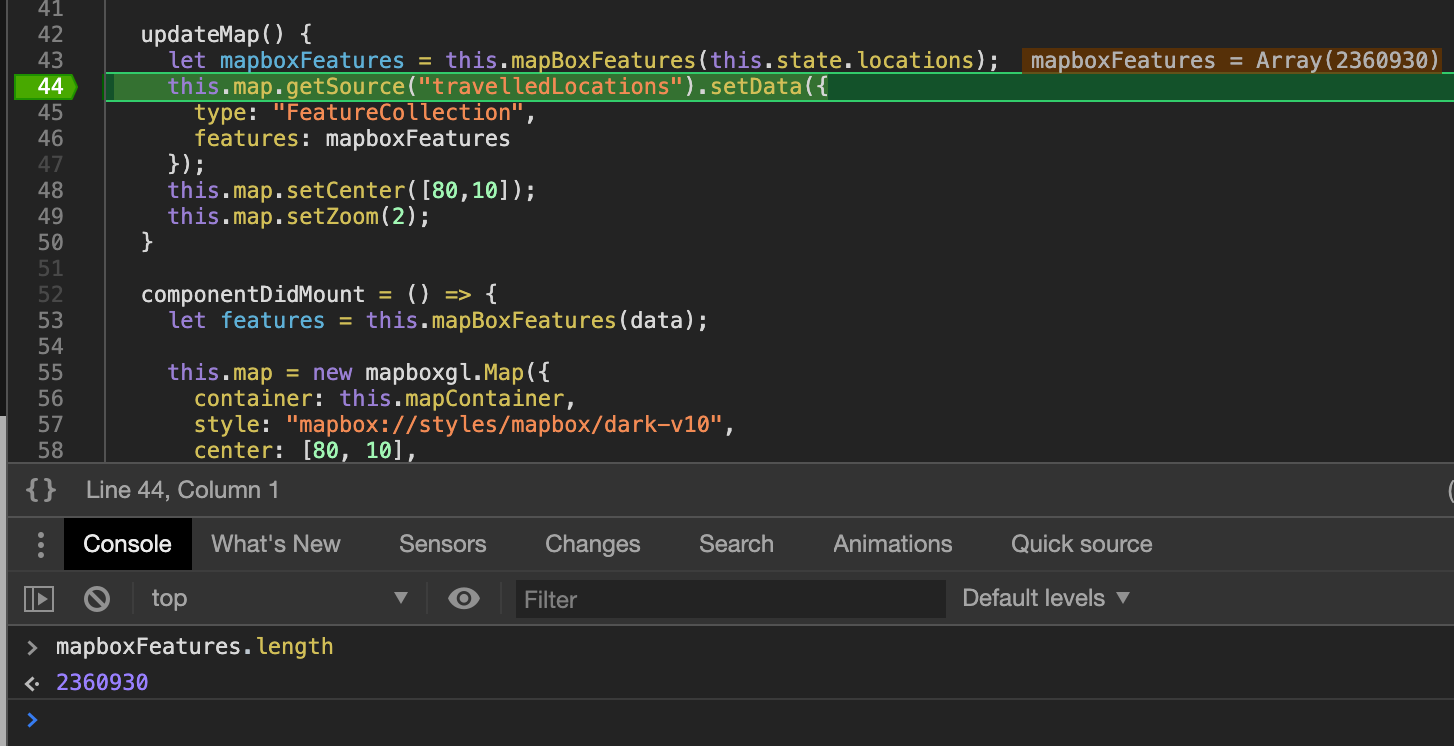Open the drawer three-dot menu
Image resolution: width=1454 pixels, height=746 pixels.
(40, 545)
